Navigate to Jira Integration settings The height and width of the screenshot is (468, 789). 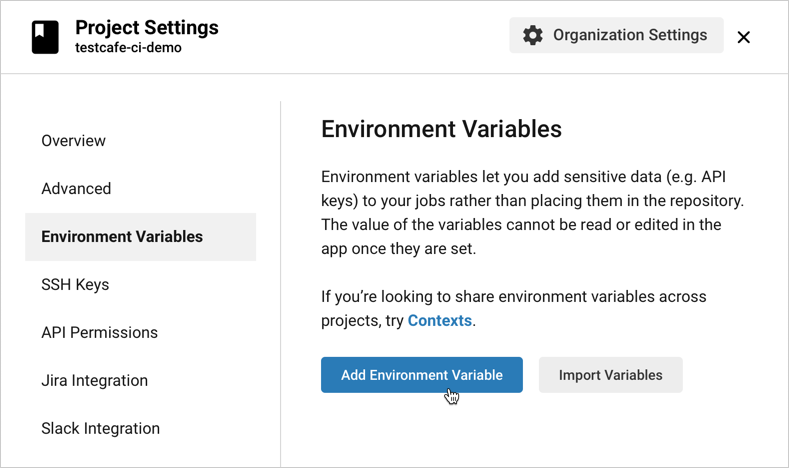click(94, 381)
